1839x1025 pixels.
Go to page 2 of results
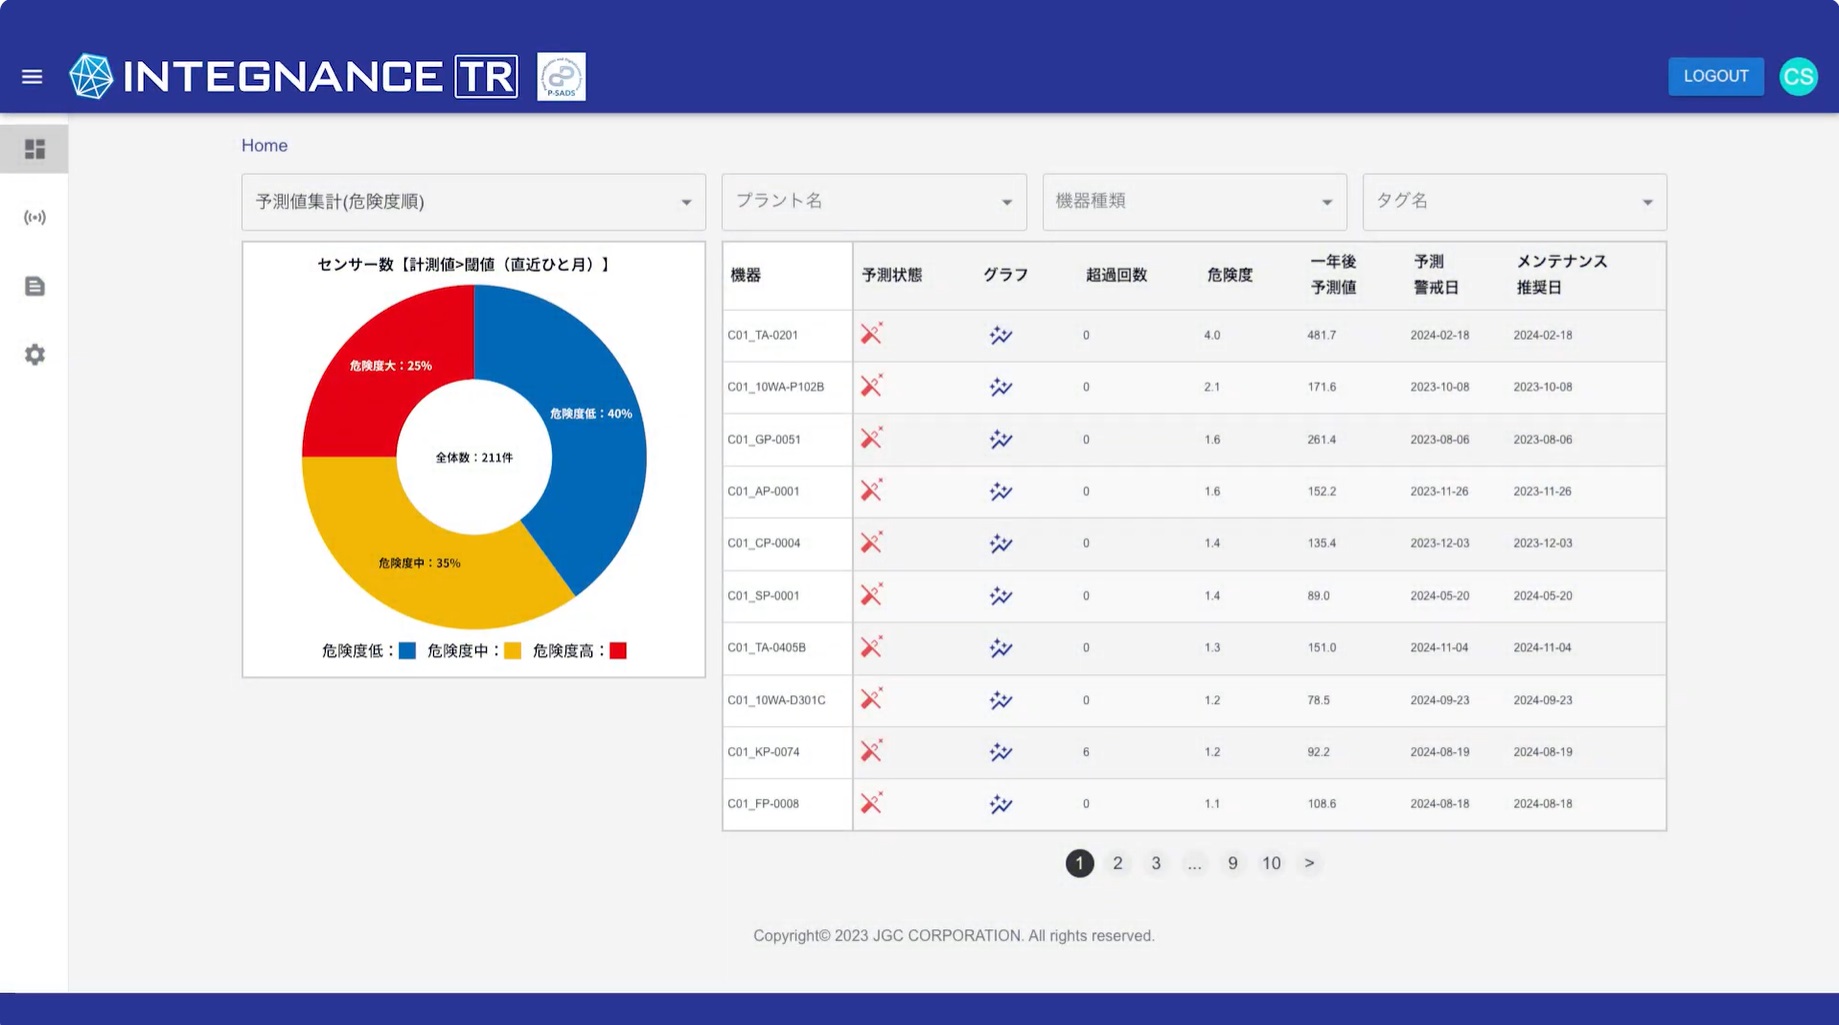click(1117, 863)
